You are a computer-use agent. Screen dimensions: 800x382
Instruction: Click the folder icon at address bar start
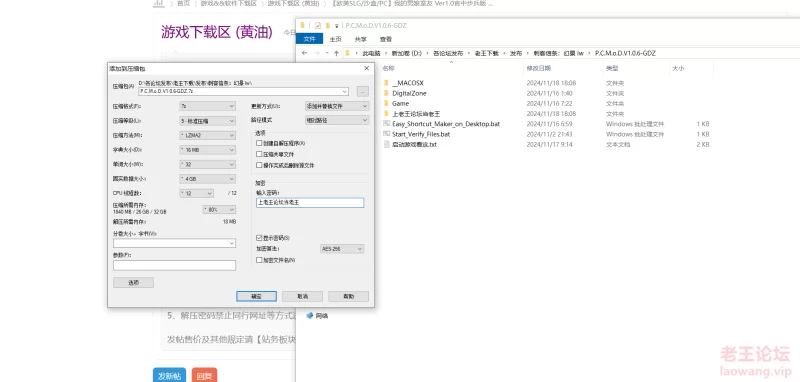pyautogui.click(x=347, y=53)
